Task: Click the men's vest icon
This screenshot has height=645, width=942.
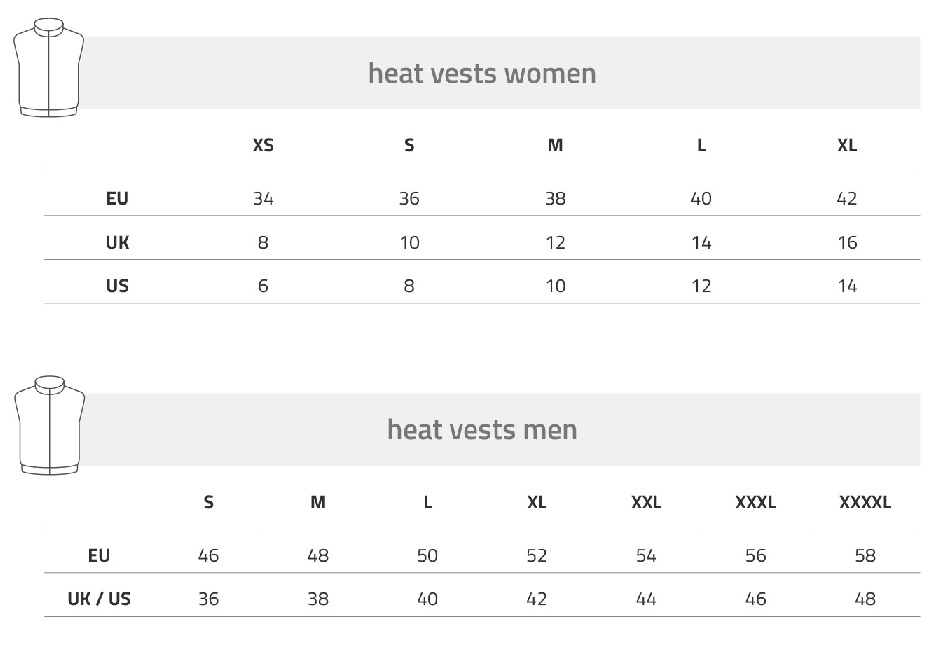Action: pos(48,424)
